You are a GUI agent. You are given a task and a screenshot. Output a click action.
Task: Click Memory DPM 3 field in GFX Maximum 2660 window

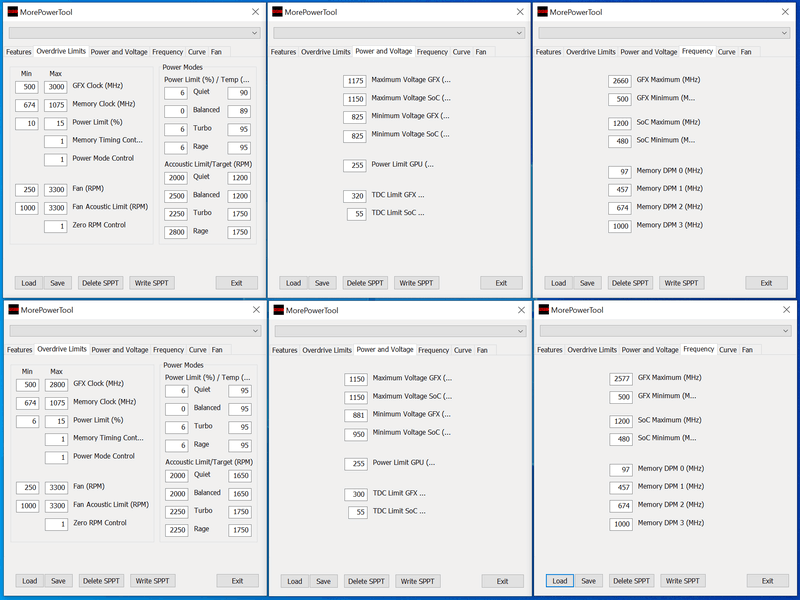point(620,226)
